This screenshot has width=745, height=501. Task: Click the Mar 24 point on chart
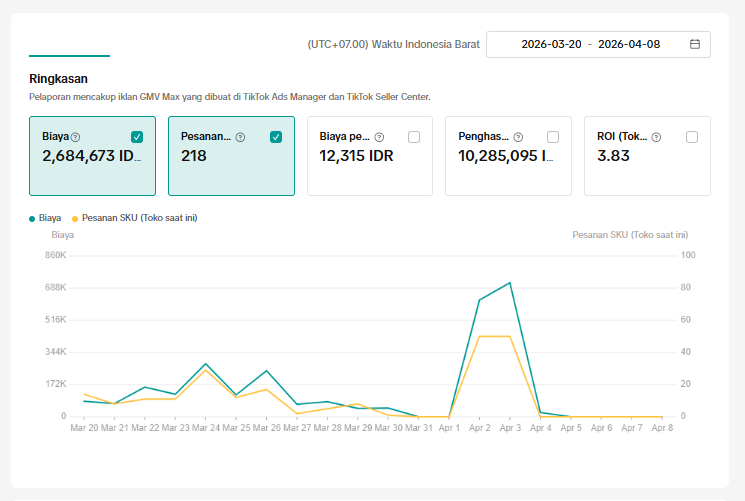pos(206,364)
